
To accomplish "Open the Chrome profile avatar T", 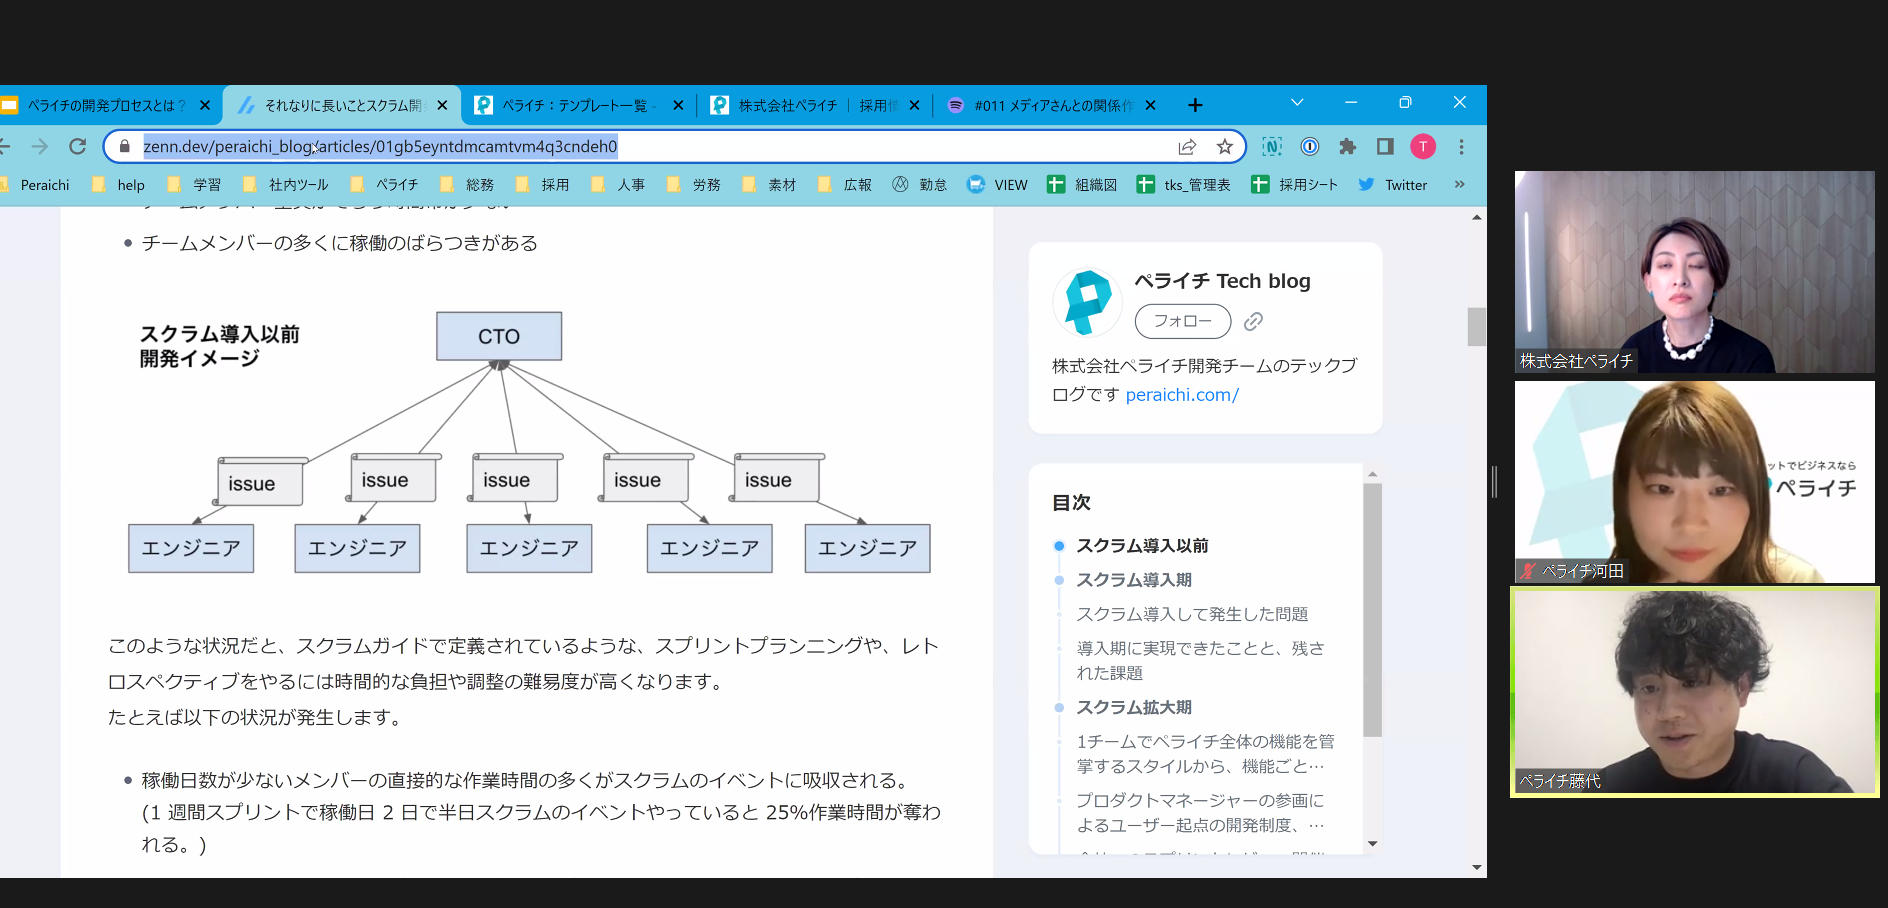I will point(1423,147).
